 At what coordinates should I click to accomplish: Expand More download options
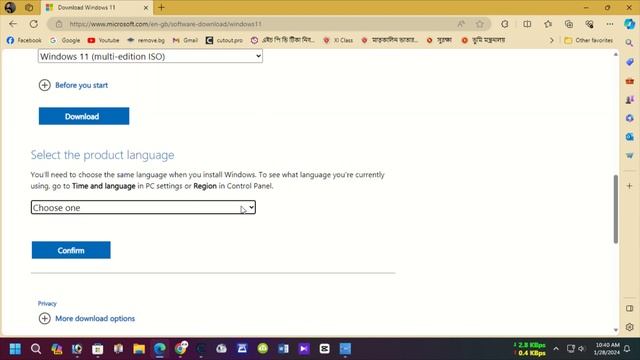(87, 318)
